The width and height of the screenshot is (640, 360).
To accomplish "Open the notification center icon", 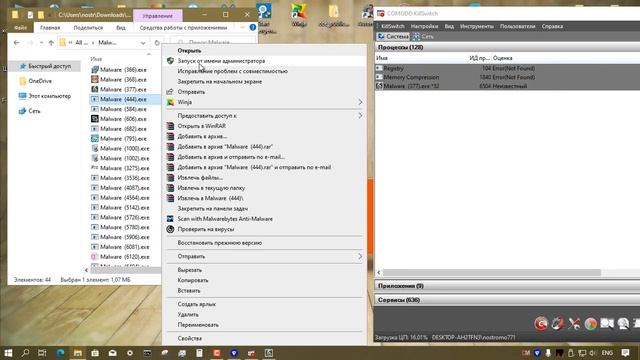I will tap(625, 353).
